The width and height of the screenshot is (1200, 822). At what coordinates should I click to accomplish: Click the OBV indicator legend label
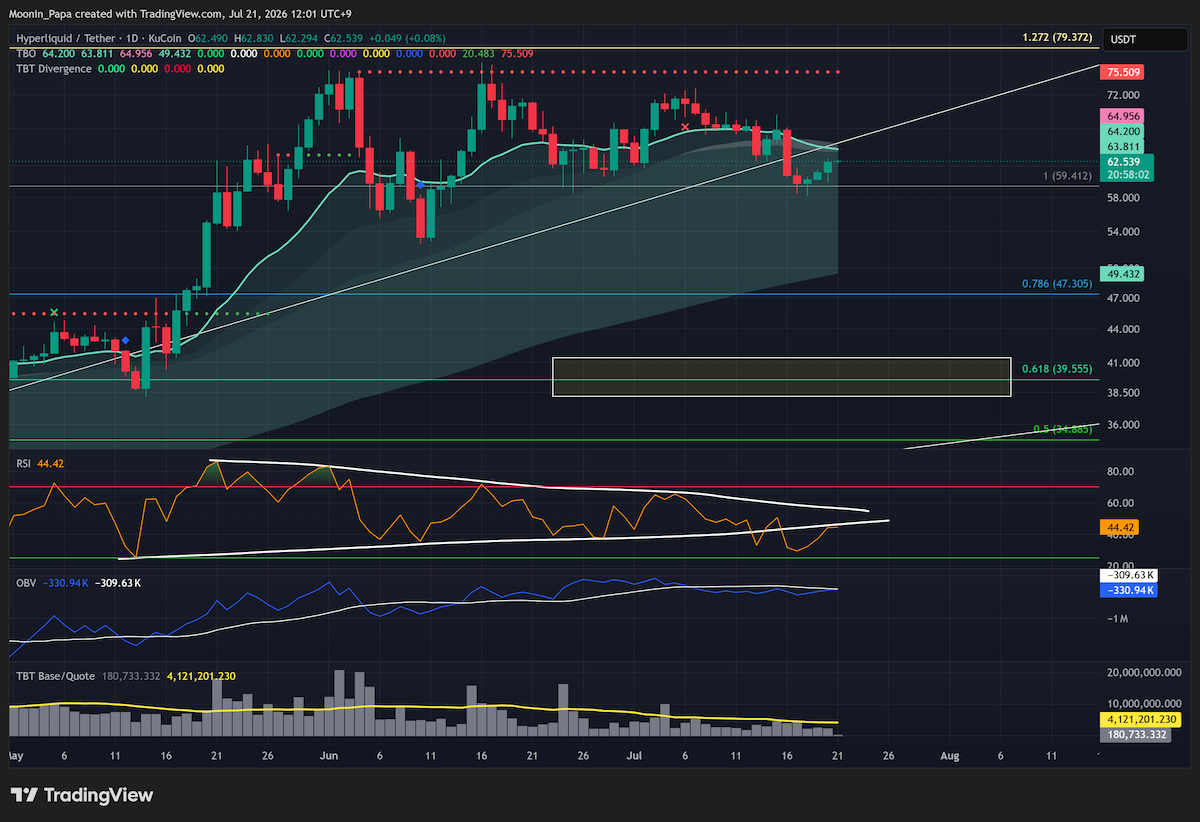[26, 582]
